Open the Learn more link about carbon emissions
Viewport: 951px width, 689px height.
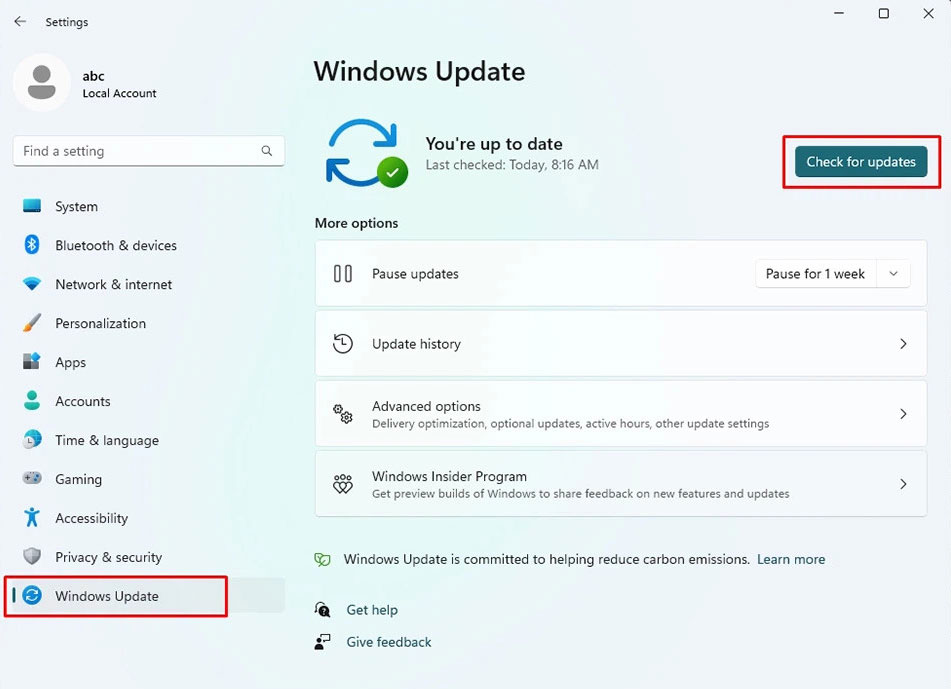tap(790, 559)
